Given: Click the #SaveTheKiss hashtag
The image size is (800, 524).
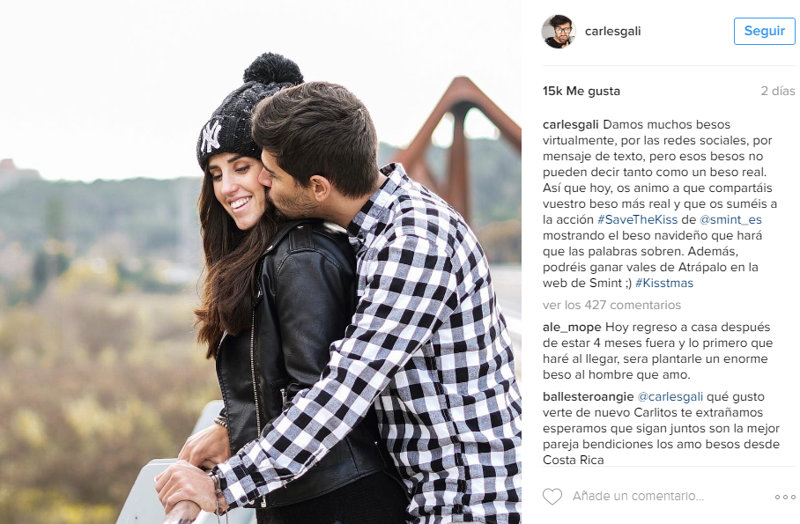Looking at the screenshot, I should pyautogui.click(x=637, y=219).
